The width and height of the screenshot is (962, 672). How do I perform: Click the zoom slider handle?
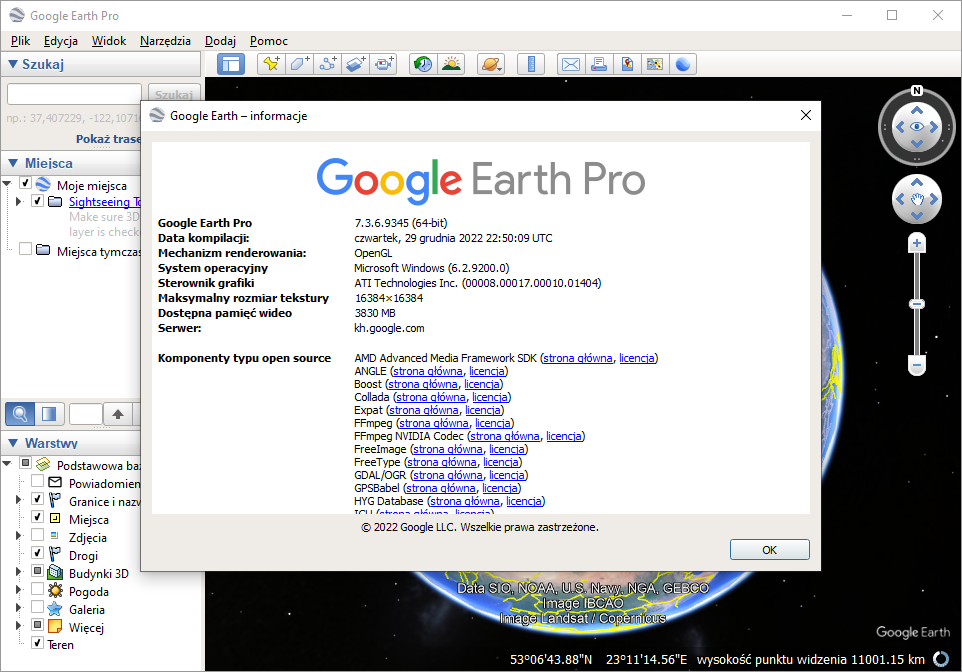tap(917, 304)
